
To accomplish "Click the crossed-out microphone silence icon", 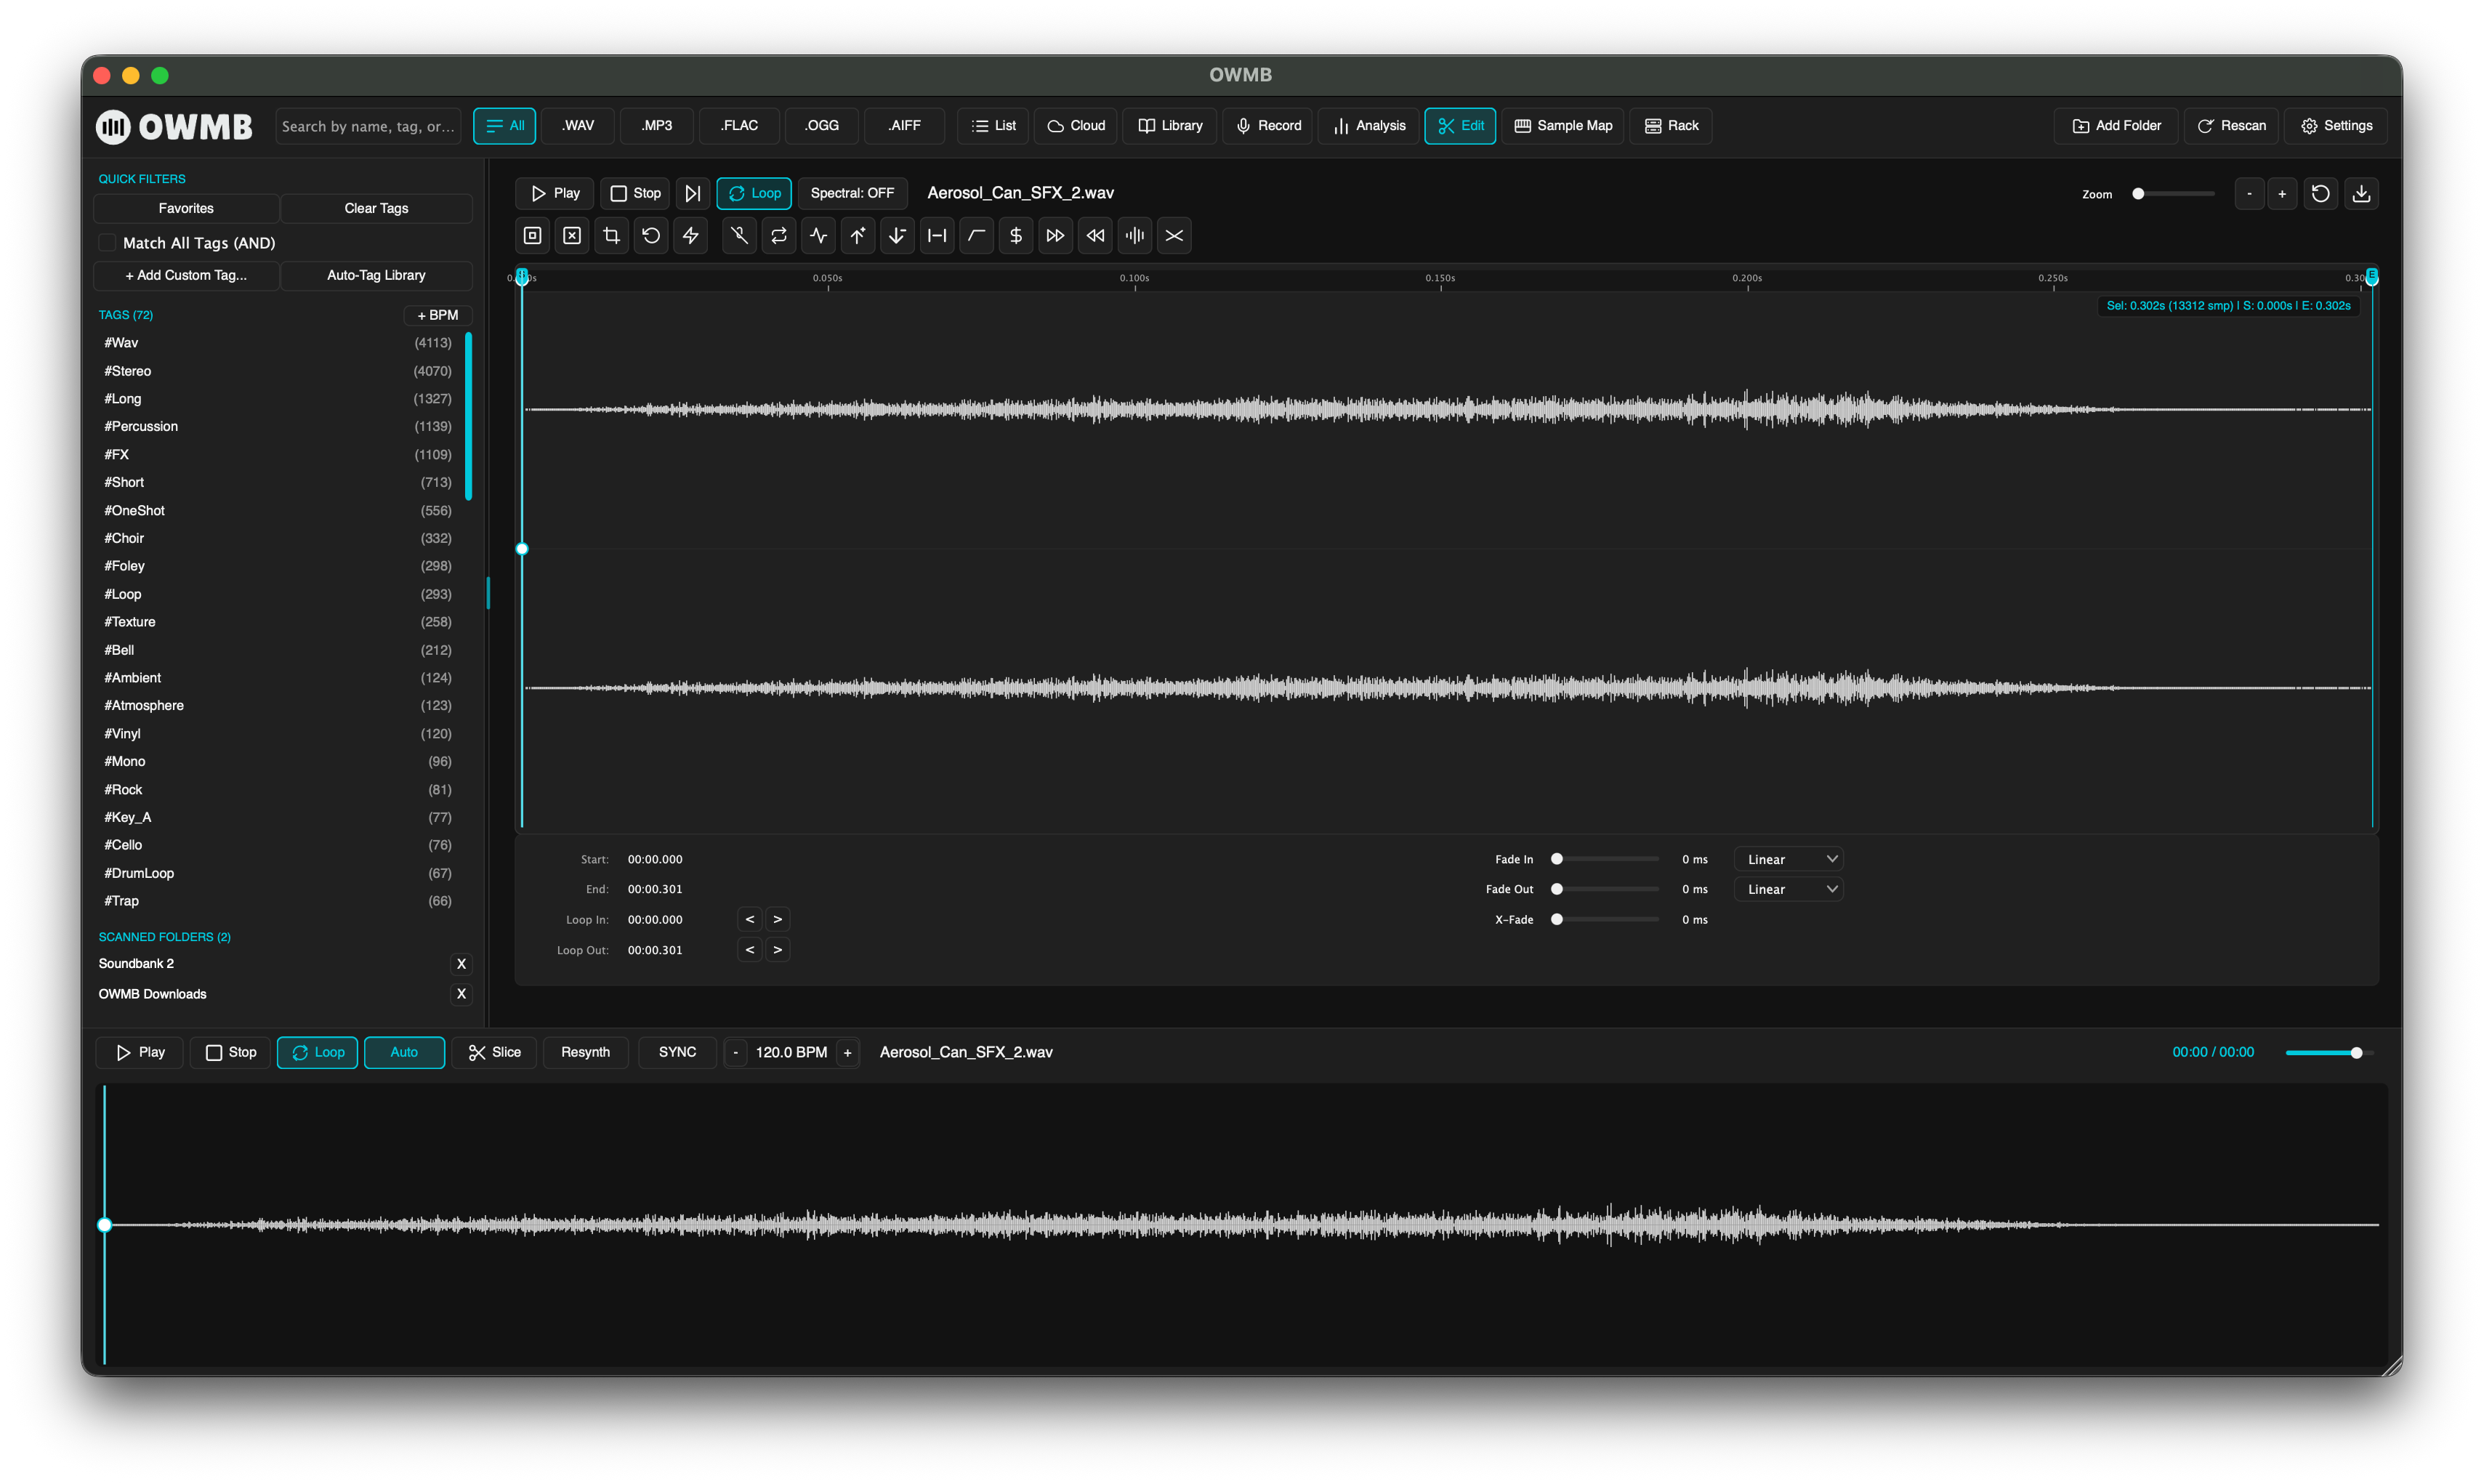I will click(x=739, y=236).
